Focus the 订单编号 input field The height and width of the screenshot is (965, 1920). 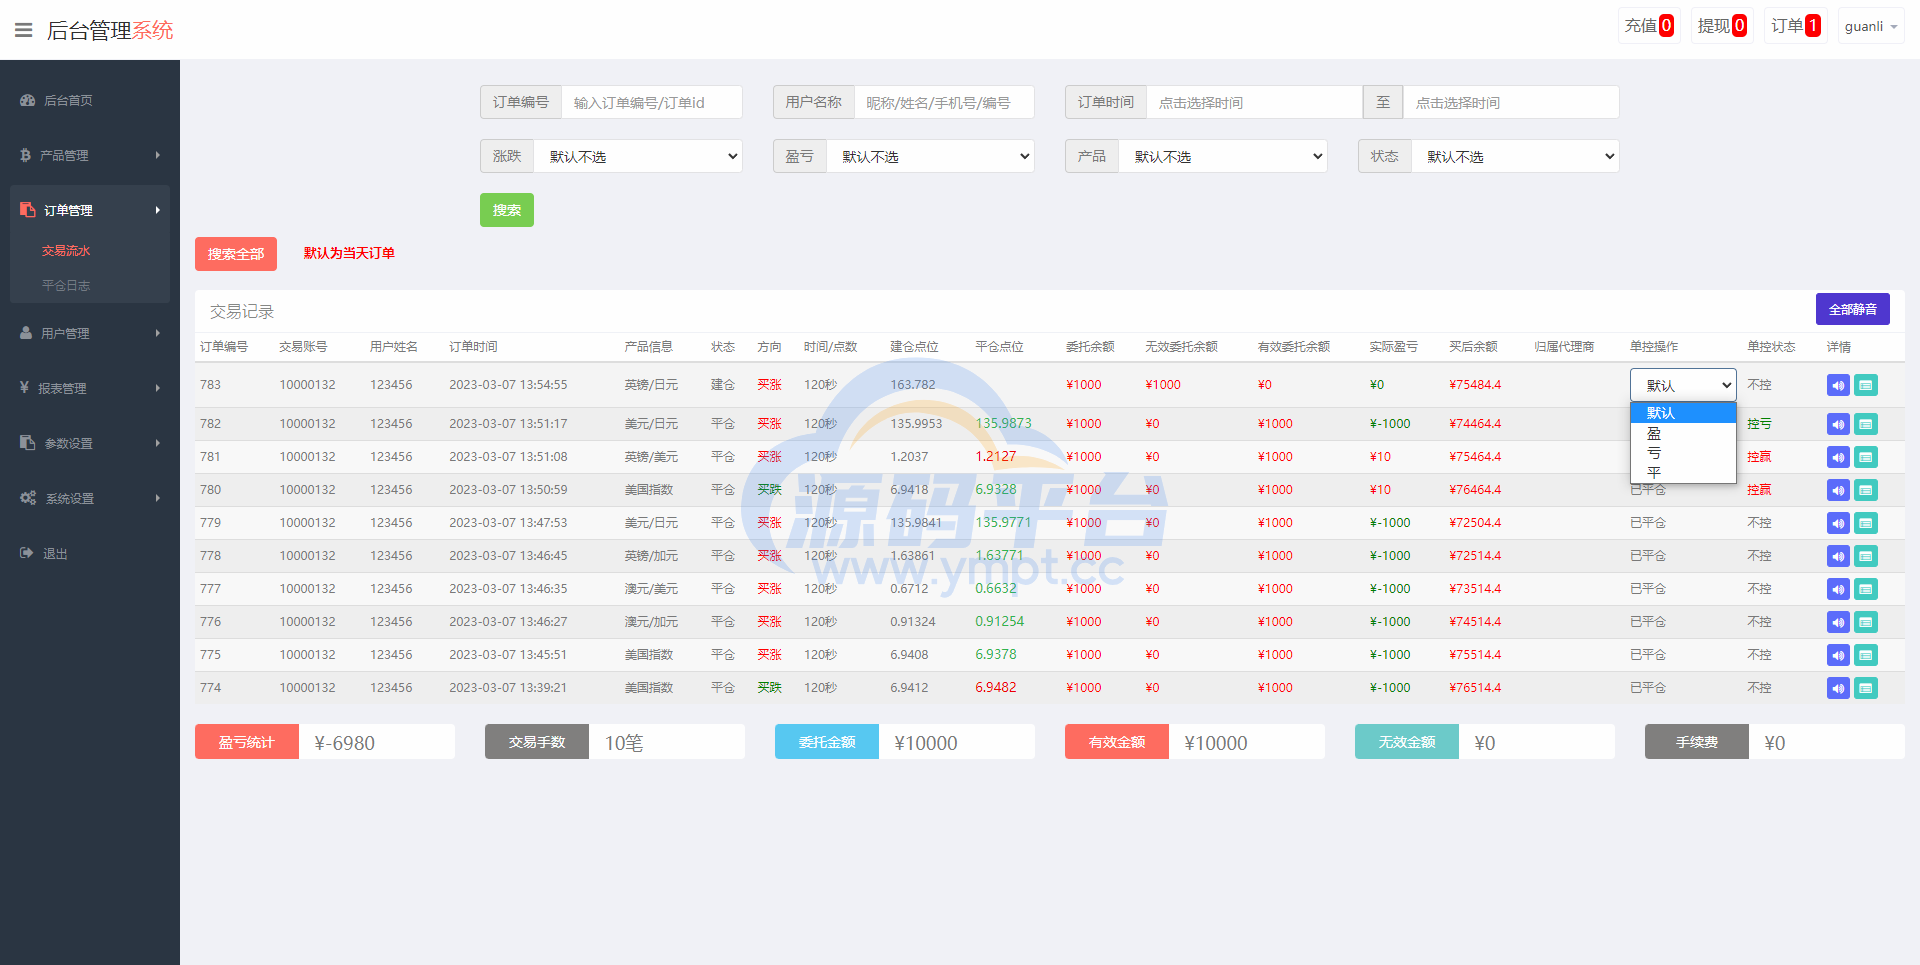[651, 102]
